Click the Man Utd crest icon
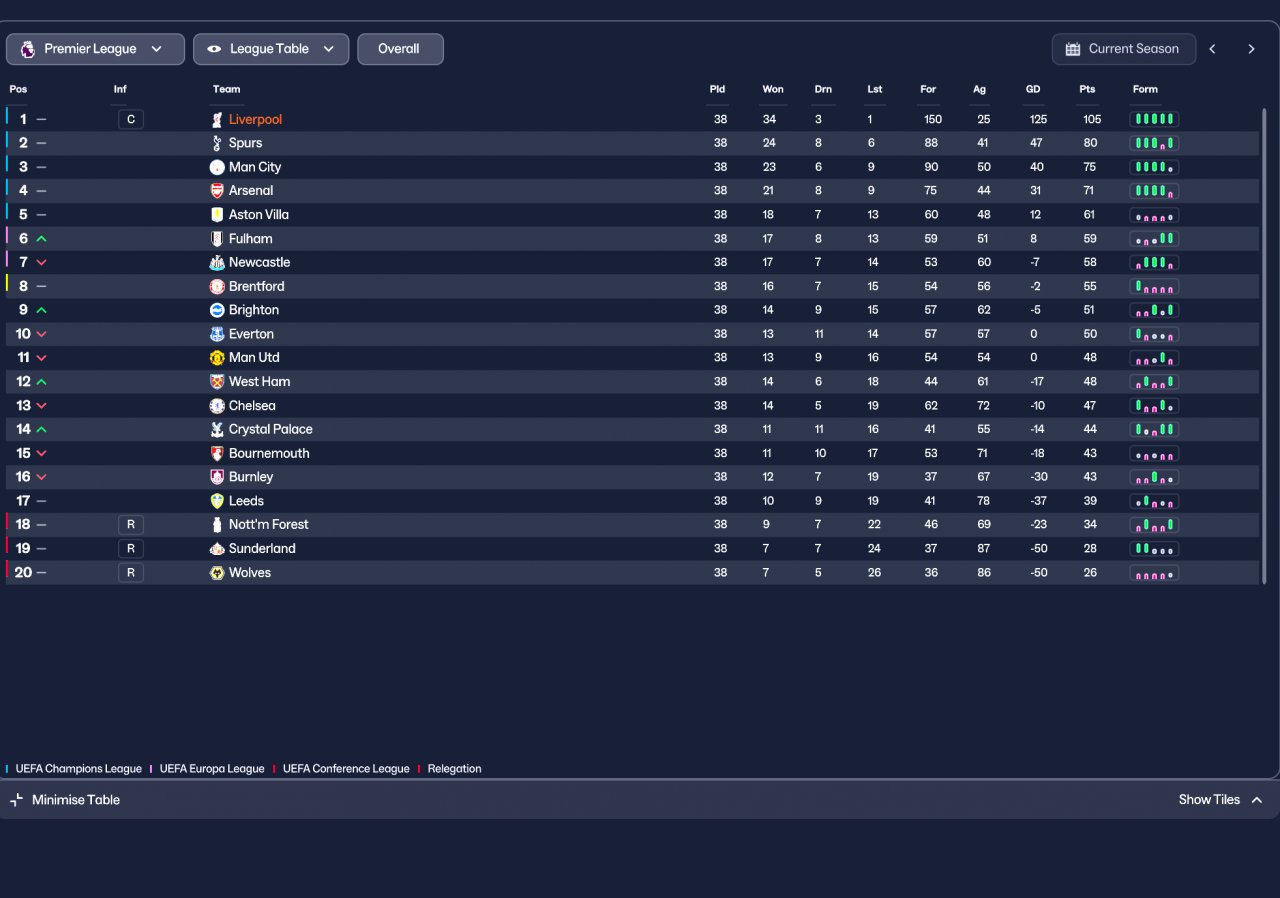Viewport: 1280px width, 898px height. [x=217, y=358]
